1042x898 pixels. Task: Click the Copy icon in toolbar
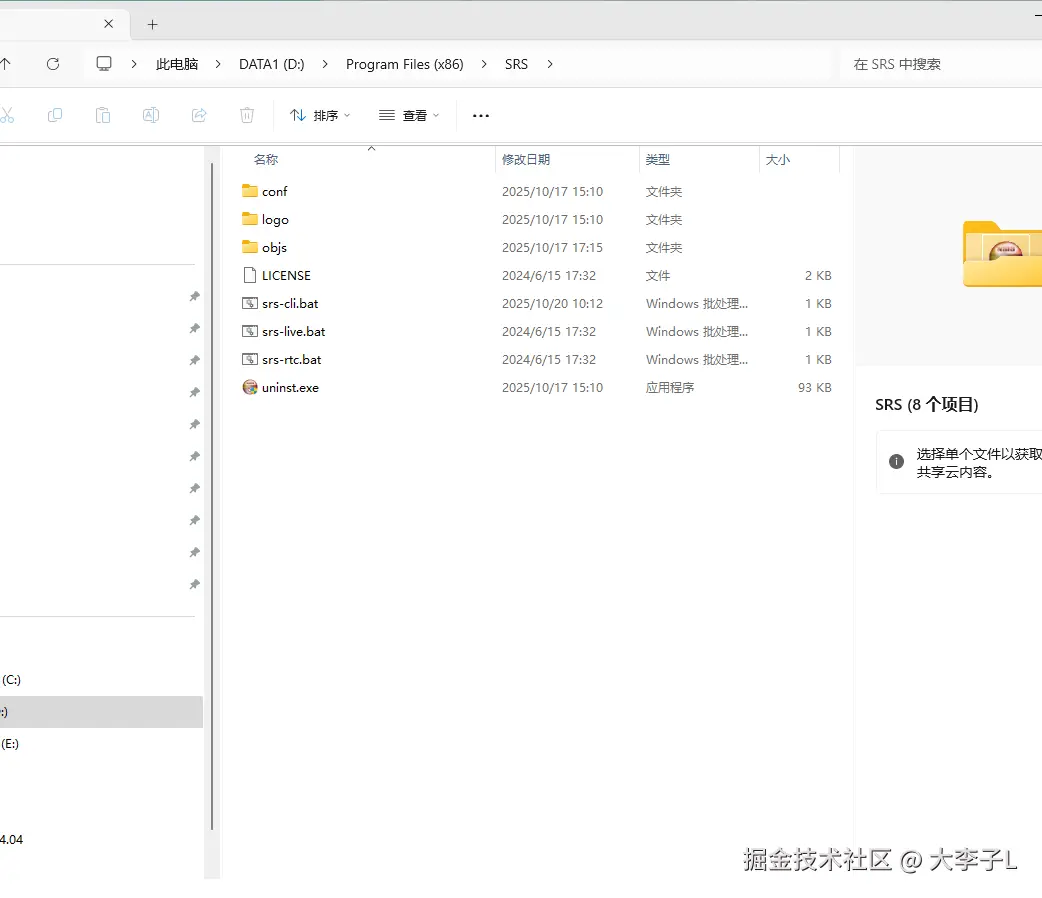point(55,115)
